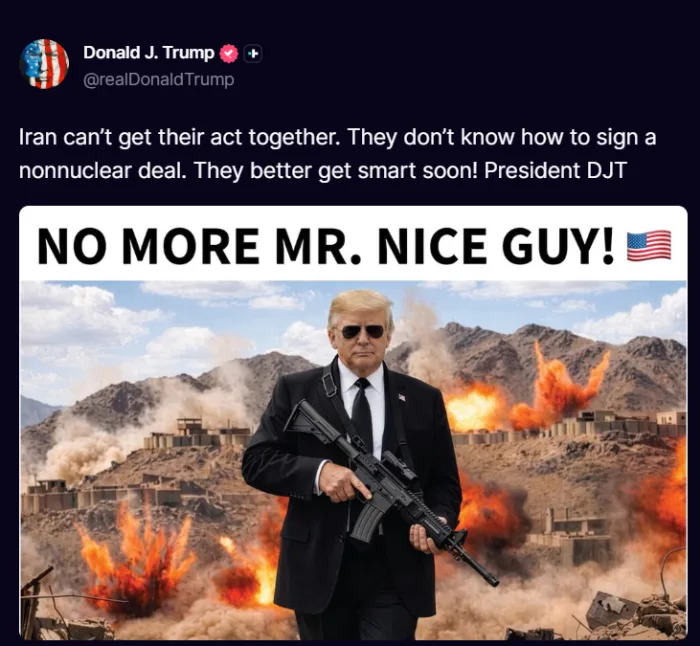
Task: Click the flag lapel pin on the suit
Action: 402,396
